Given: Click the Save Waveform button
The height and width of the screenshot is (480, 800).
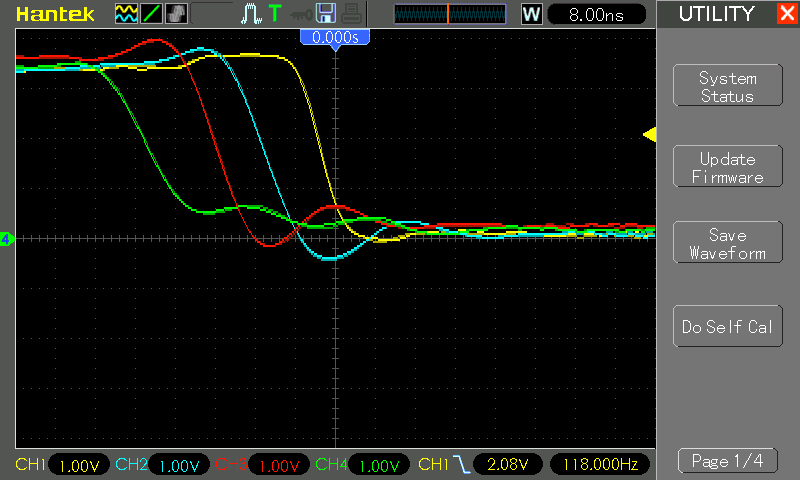Looking at the screenshot, I should [x=728, y=242].
